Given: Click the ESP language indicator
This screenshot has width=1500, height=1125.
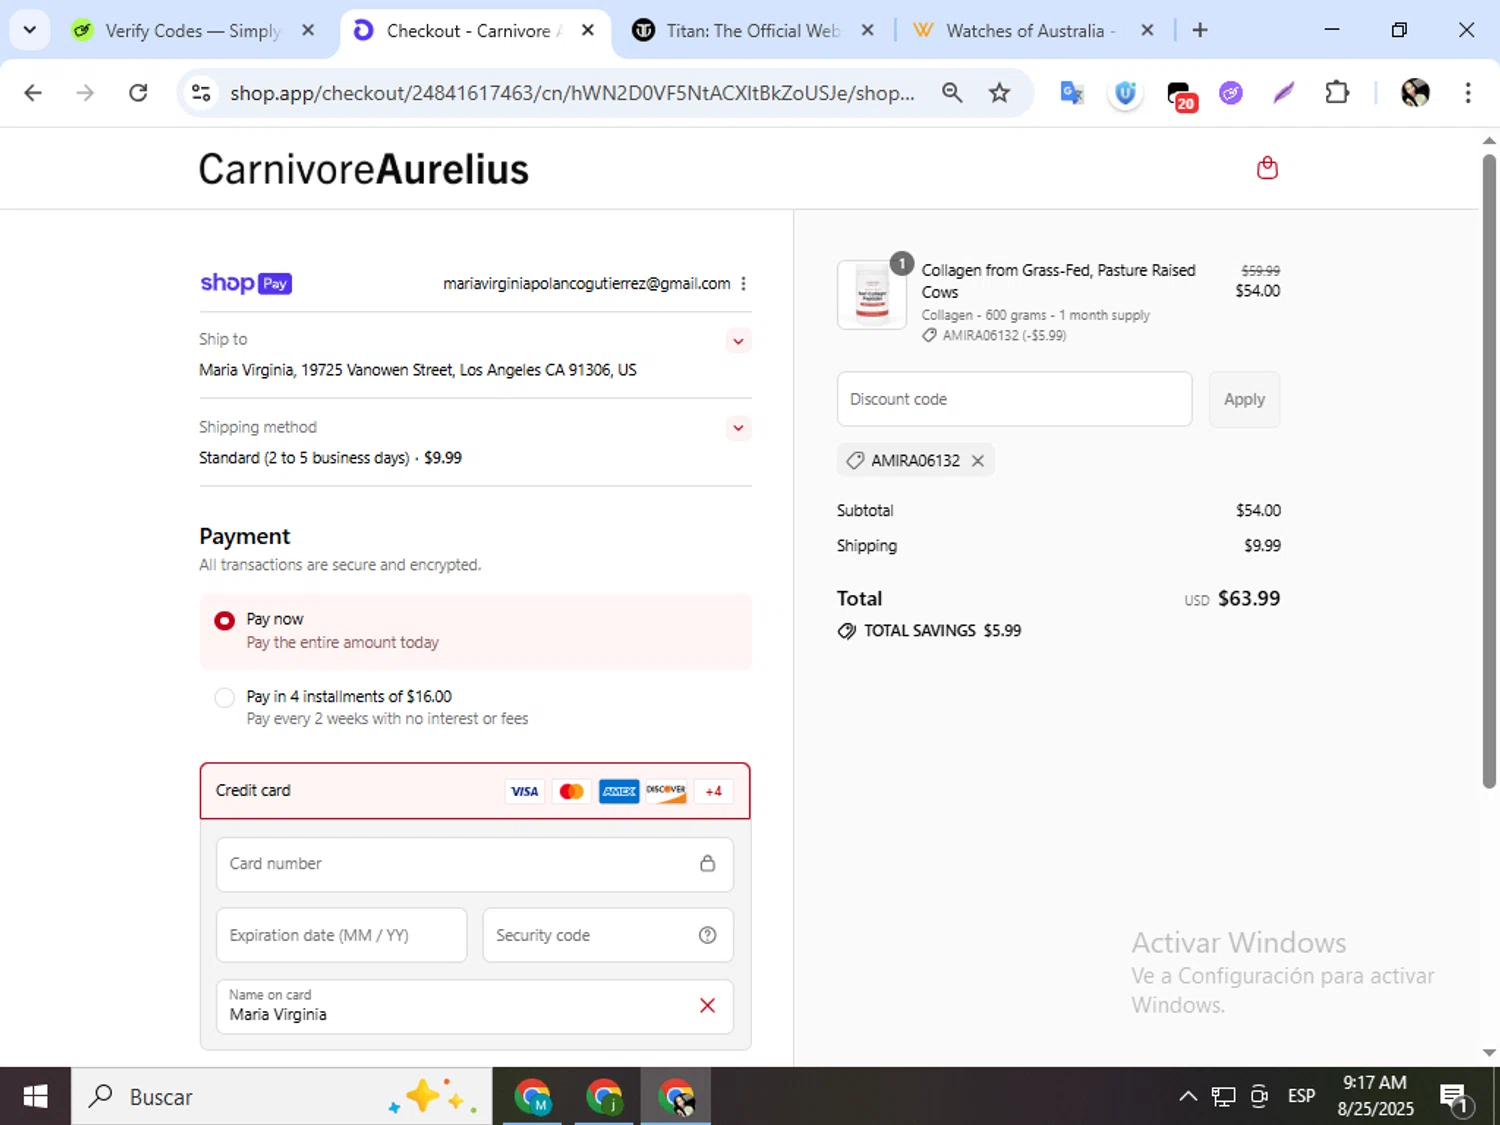Looking at the screenshot, I should tap(1301, 1096).
